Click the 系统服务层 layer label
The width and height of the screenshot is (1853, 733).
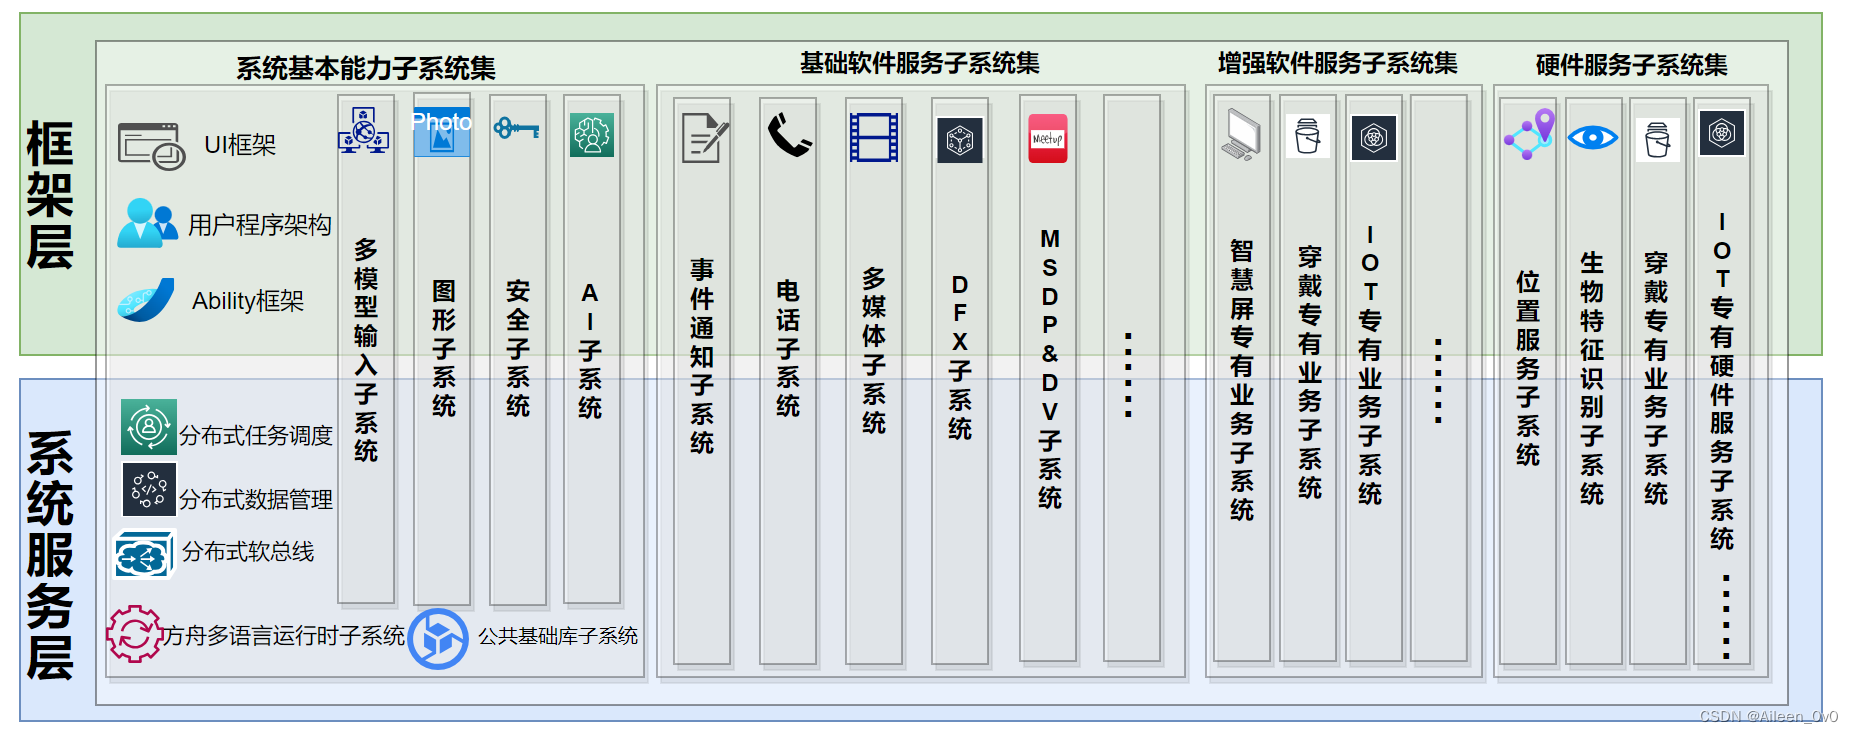(x=50, y=555)
